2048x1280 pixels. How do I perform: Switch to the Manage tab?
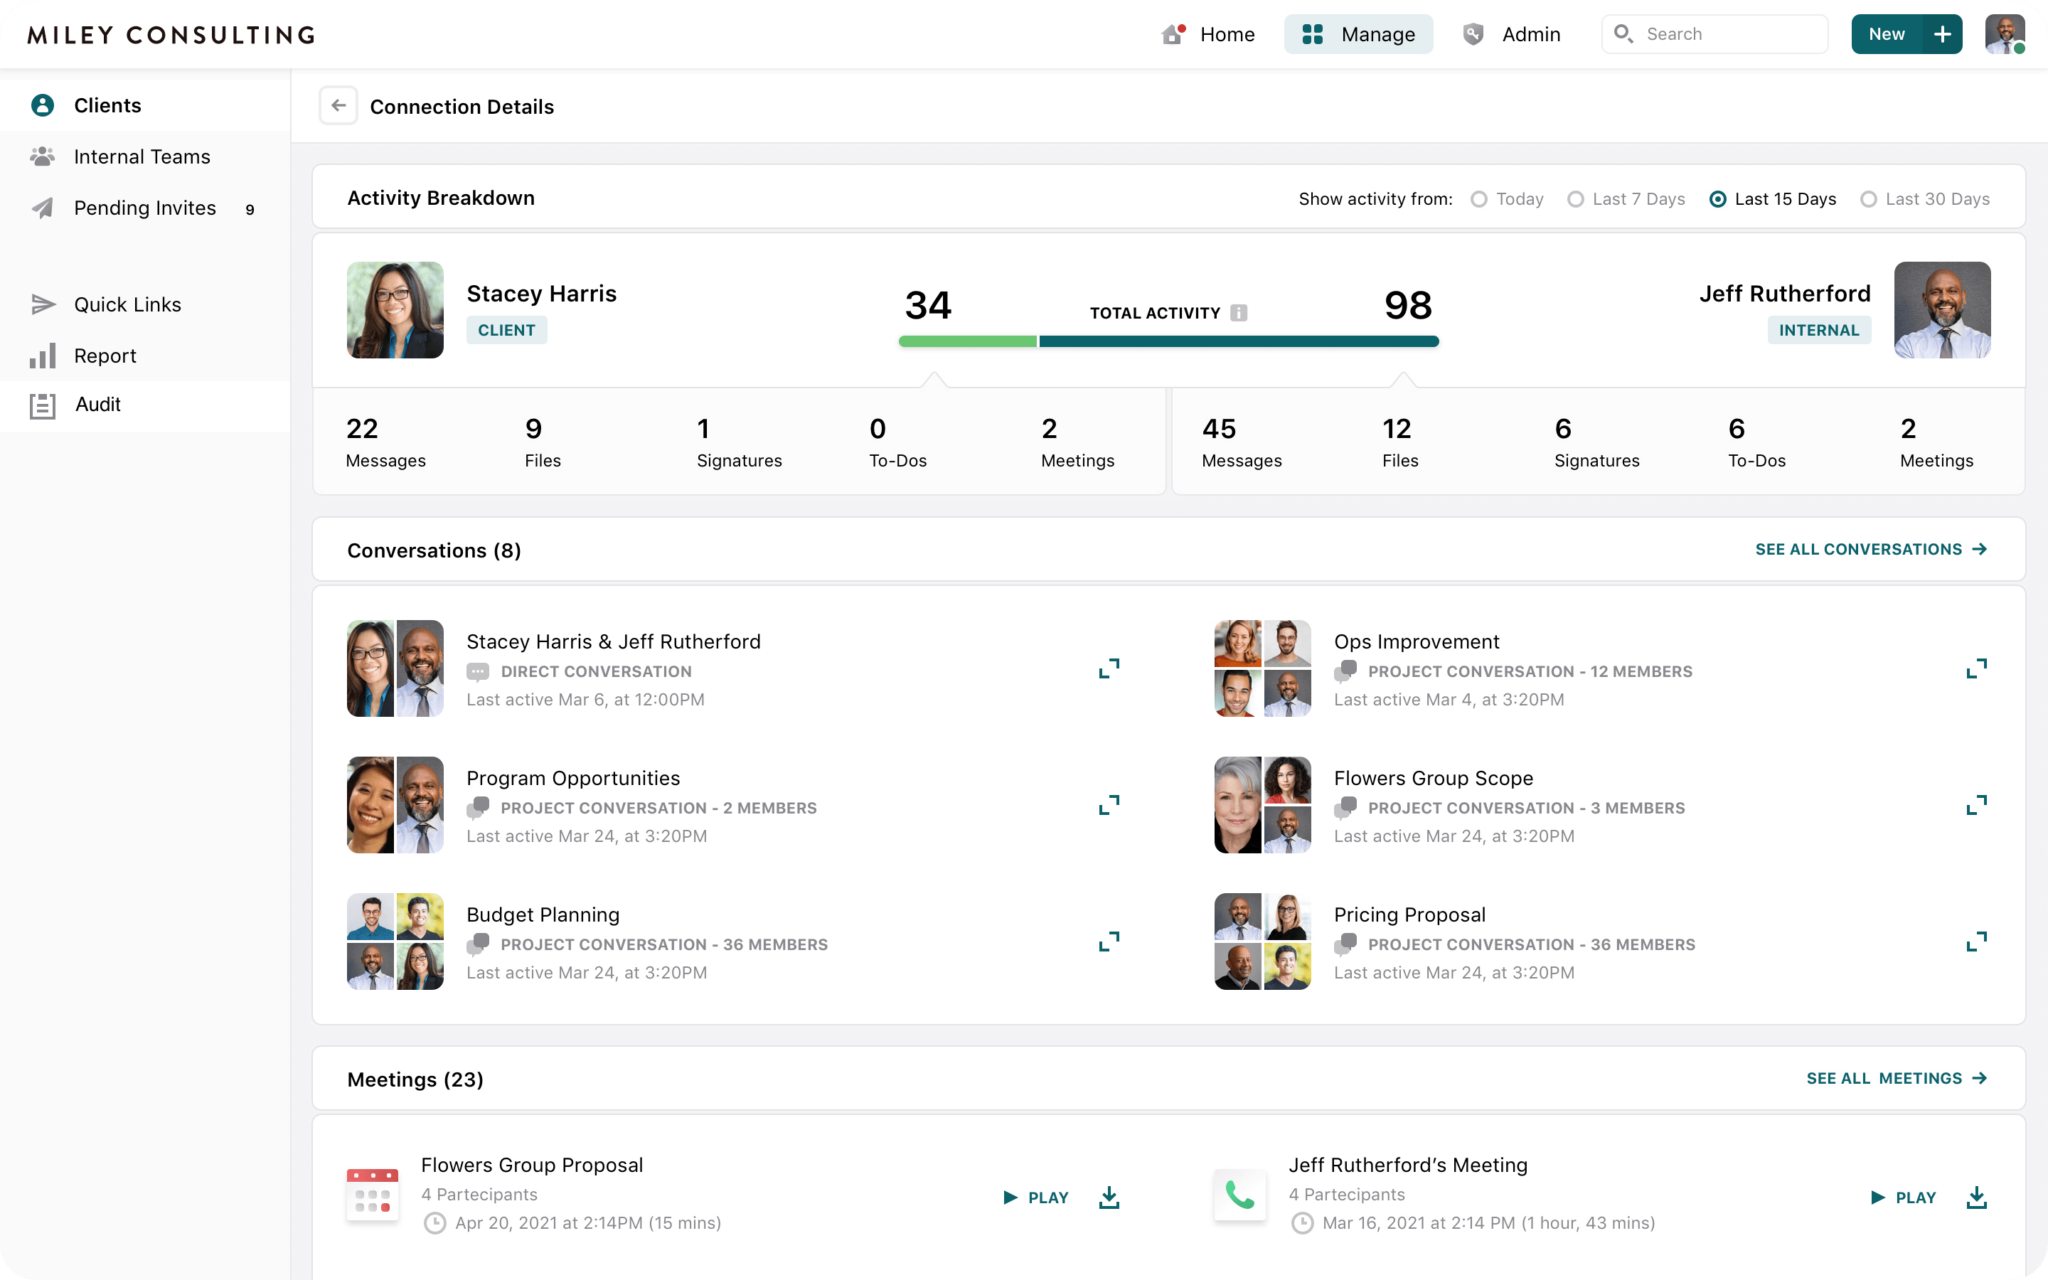click(1358, 33)
